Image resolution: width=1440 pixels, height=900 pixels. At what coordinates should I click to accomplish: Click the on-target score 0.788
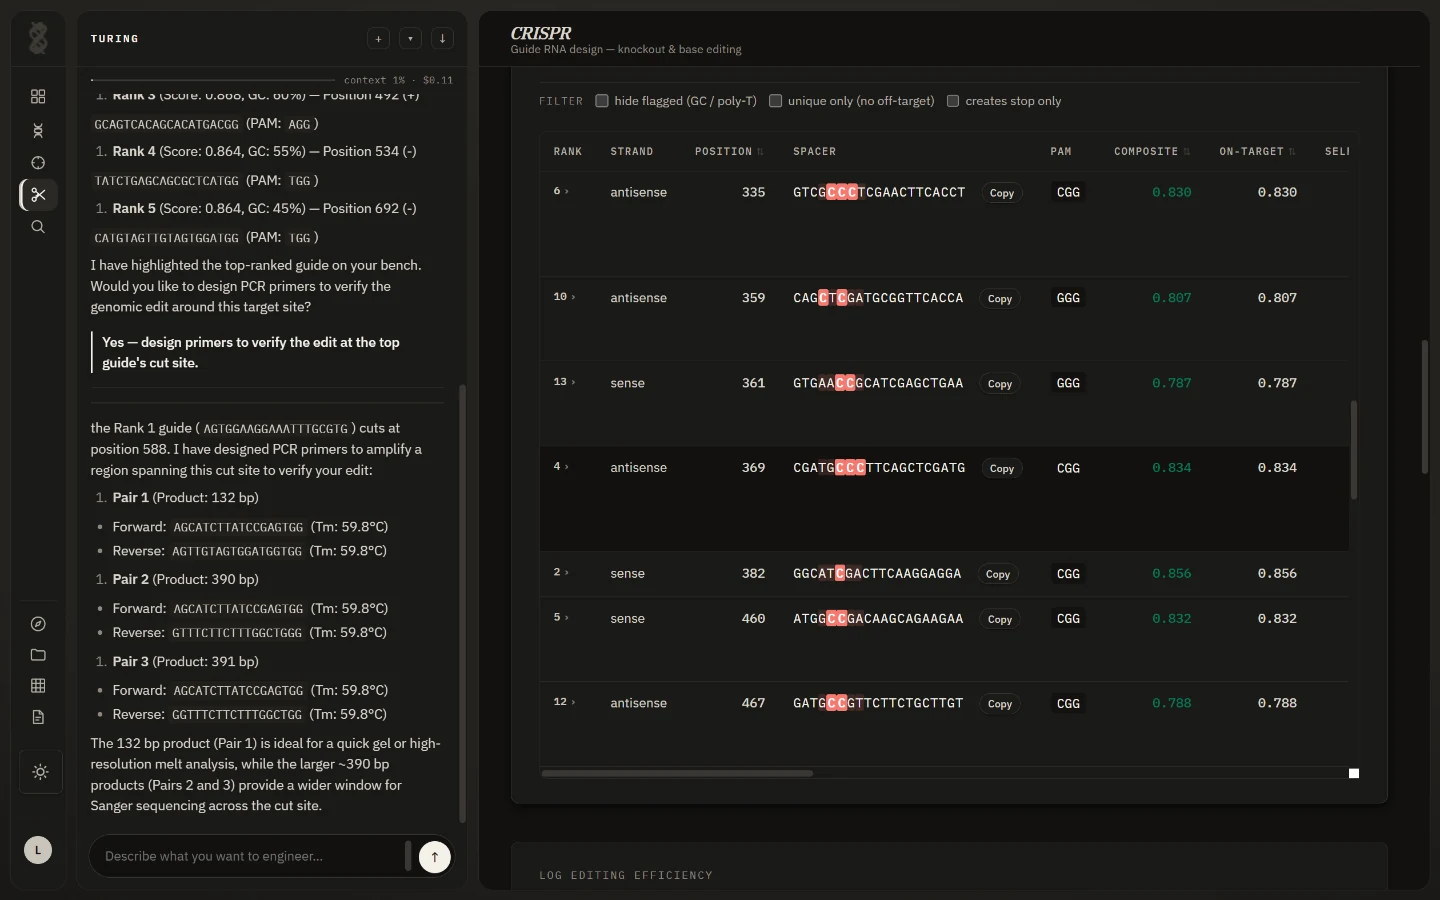[1277, 703]
